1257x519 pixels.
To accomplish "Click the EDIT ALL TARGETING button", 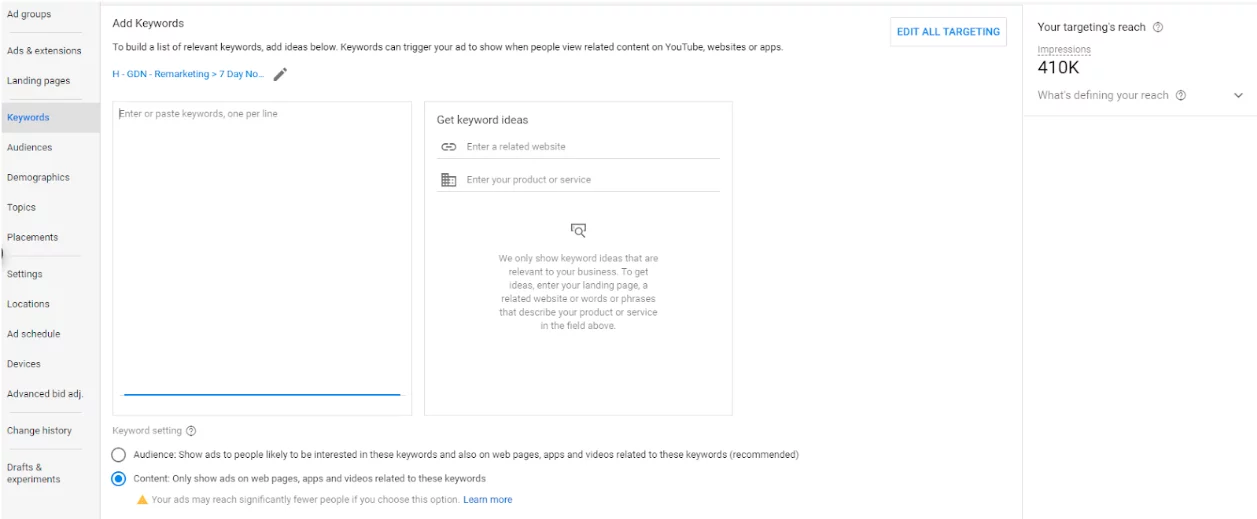I will (948, 32).
